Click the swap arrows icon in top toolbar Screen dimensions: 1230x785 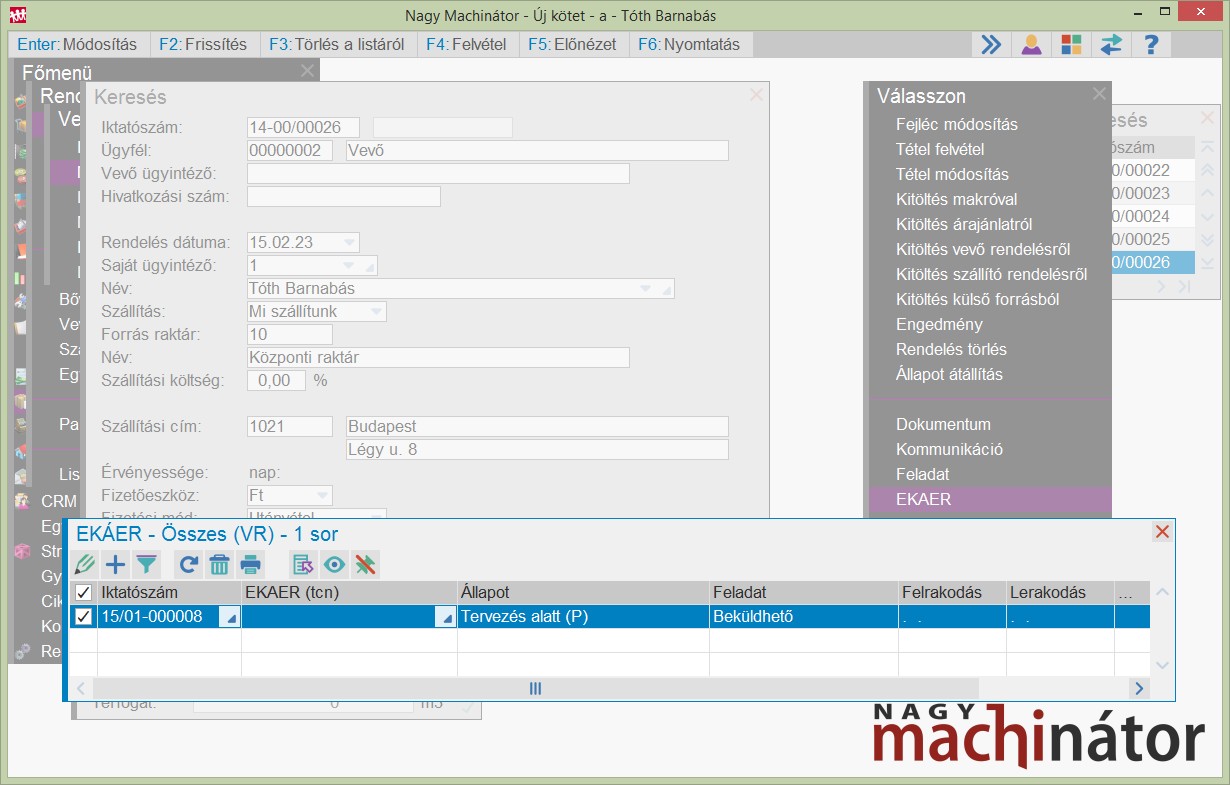[x=1111, y=44]
